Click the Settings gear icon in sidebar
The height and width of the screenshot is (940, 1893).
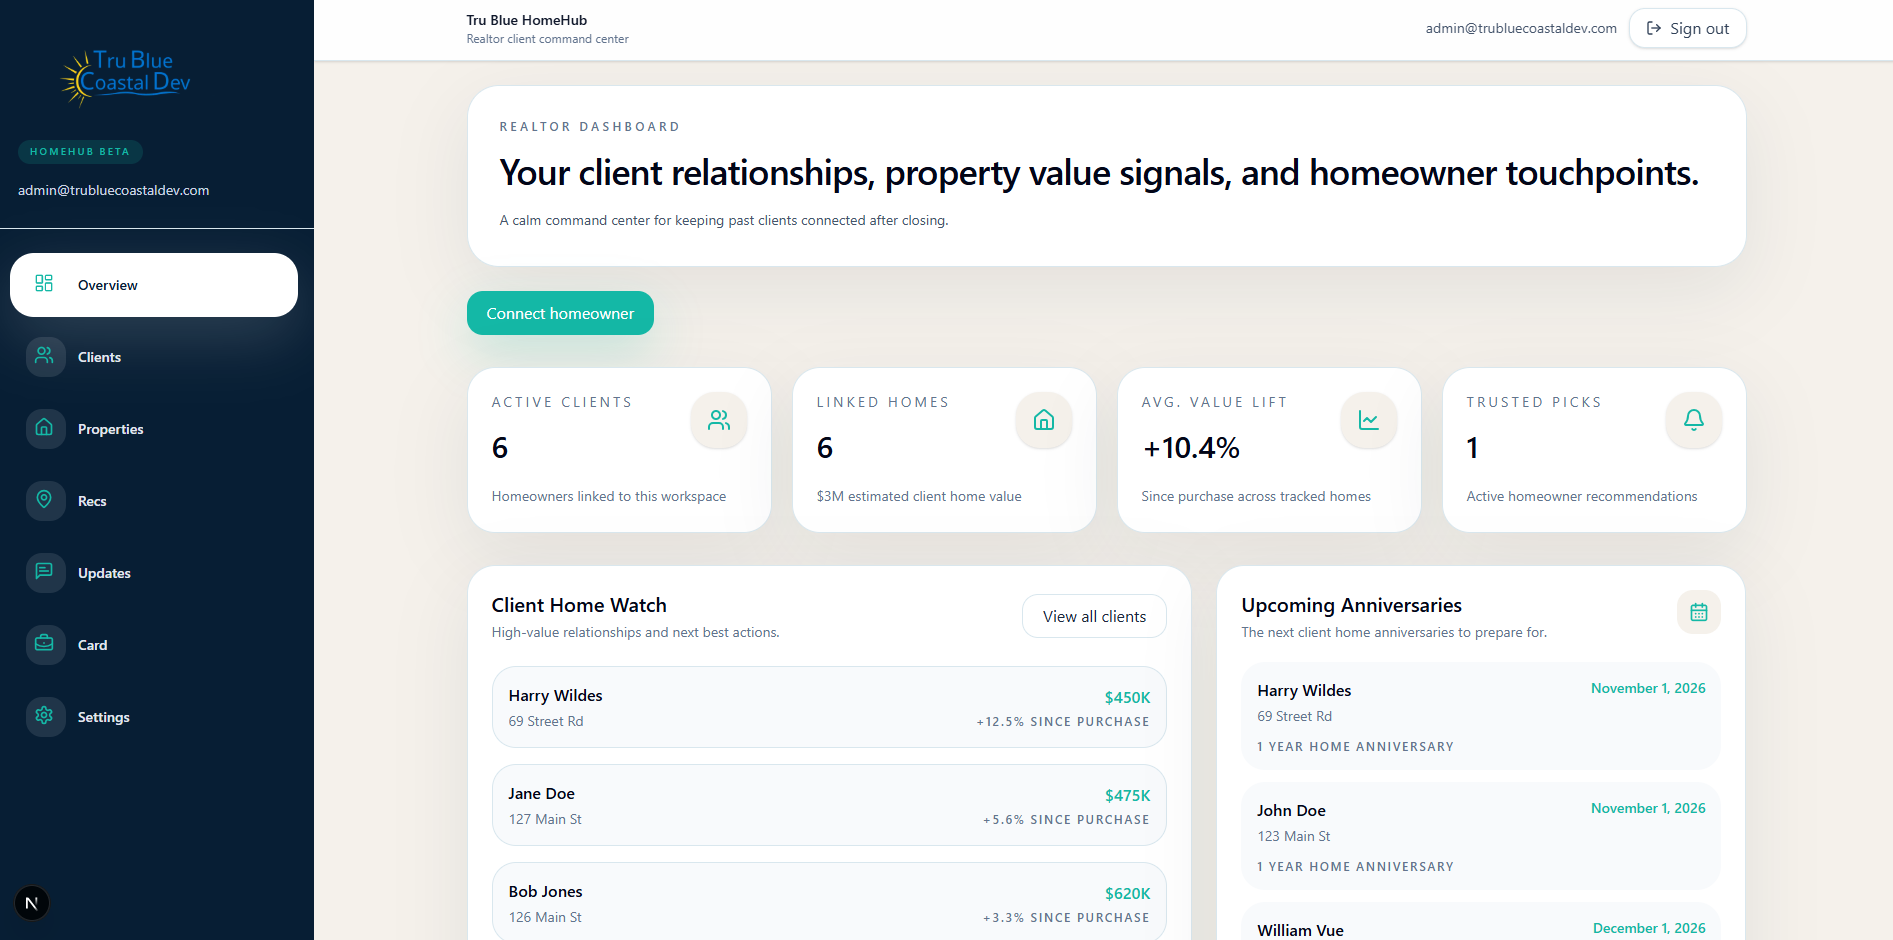pos(45,716)
